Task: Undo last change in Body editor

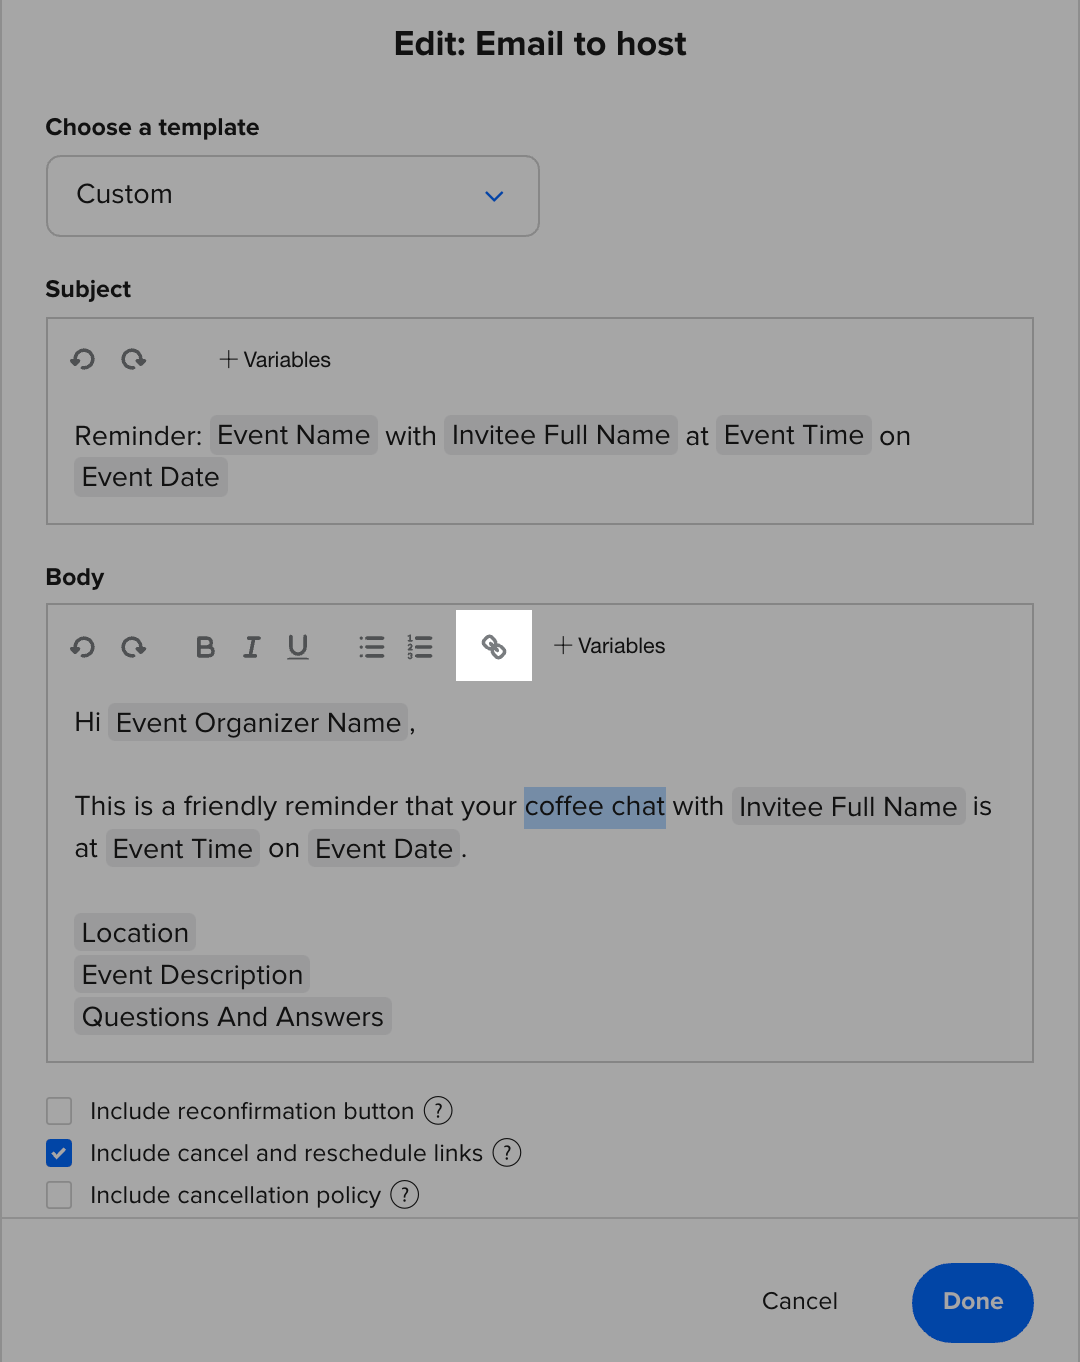Action: click(x=83, y=647)
